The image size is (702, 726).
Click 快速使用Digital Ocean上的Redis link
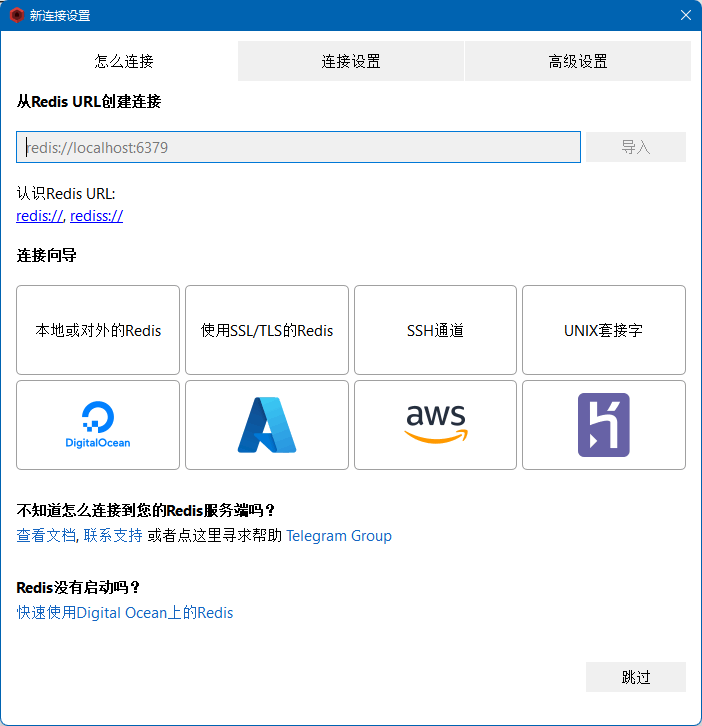[x=125, y=613]
